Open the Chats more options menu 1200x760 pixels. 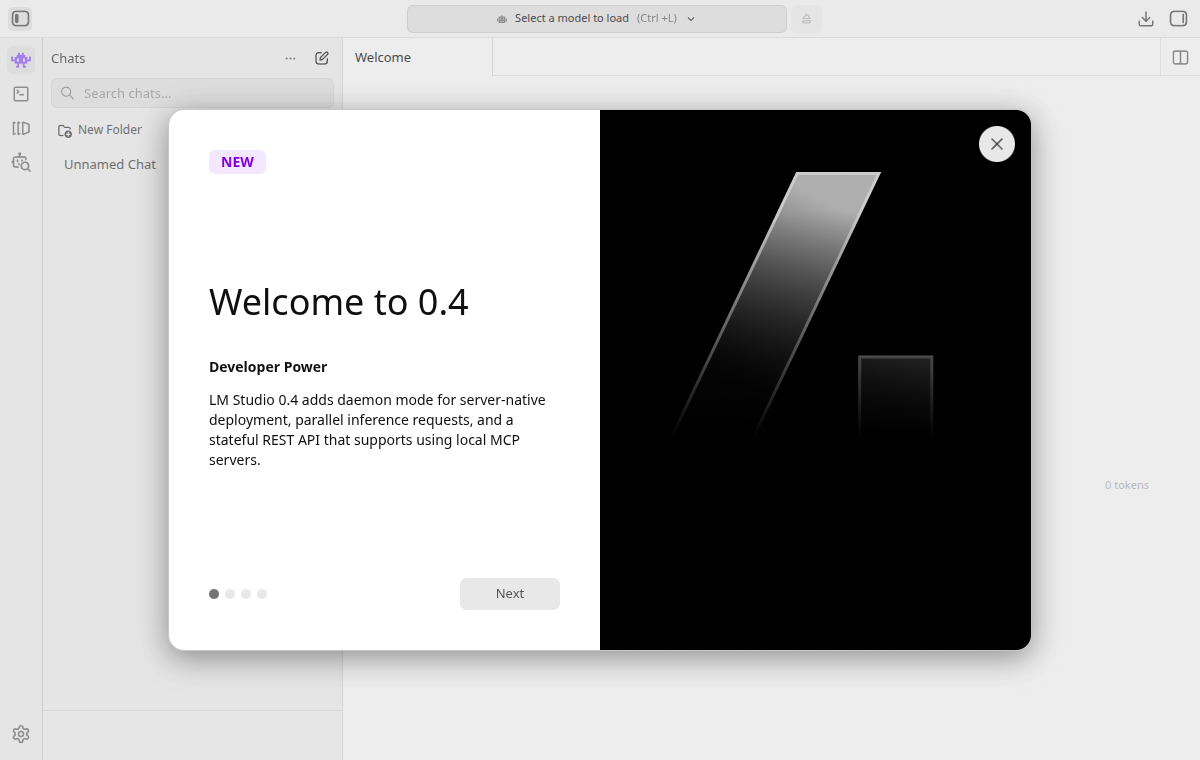coord(290,58)
